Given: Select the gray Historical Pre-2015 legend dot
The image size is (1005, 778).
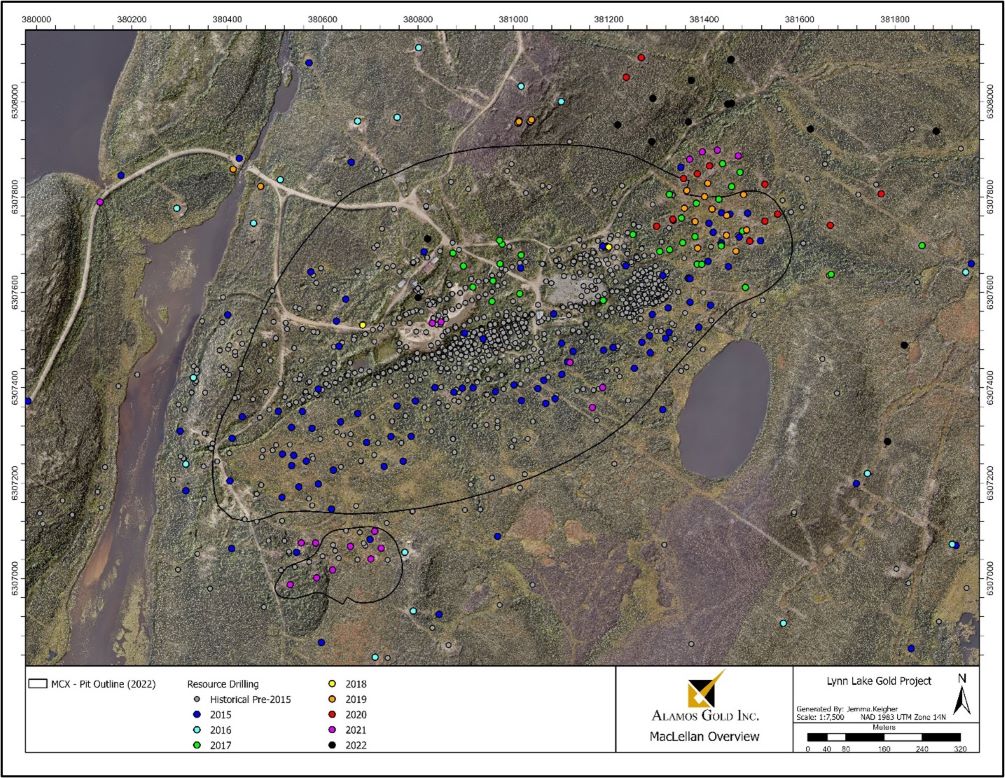Looking at the screenshot, I should (x=197, y=699).
